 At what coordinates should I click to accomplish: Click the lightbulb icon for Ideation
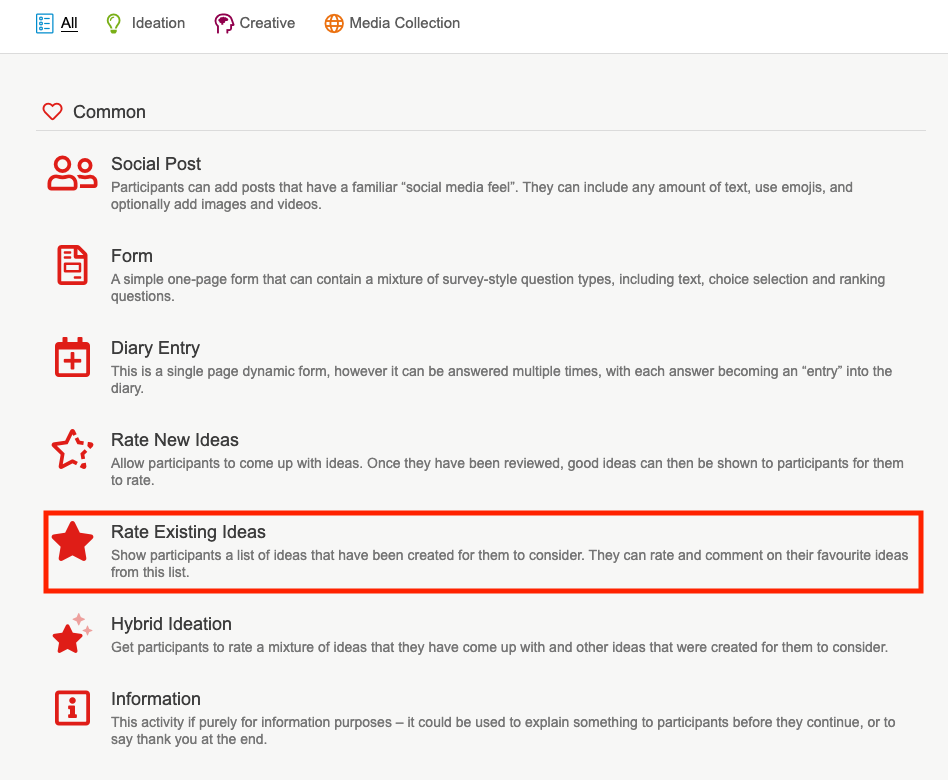click(x=114, y=23)
